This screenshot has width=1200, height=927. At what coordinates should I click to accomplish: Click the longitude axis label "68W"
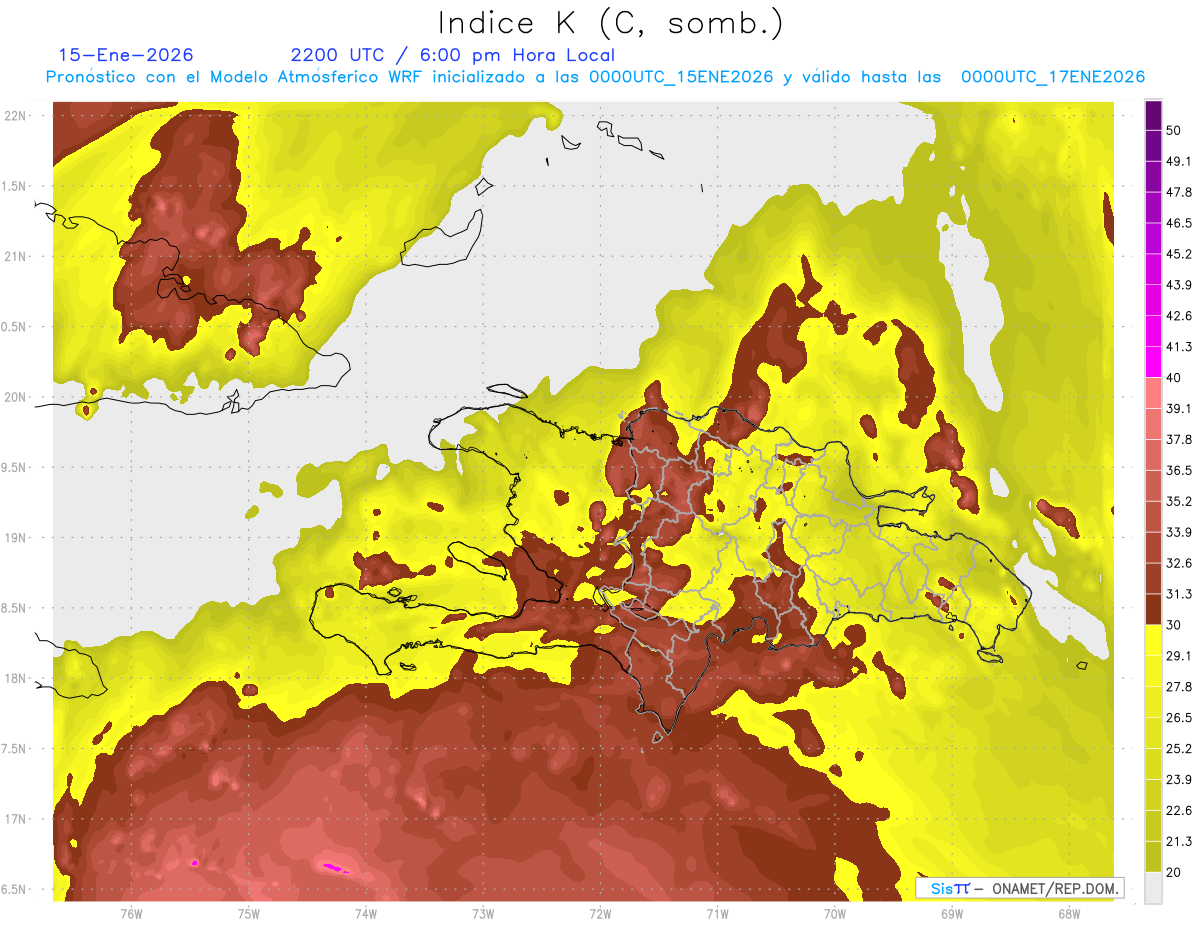1068,914
